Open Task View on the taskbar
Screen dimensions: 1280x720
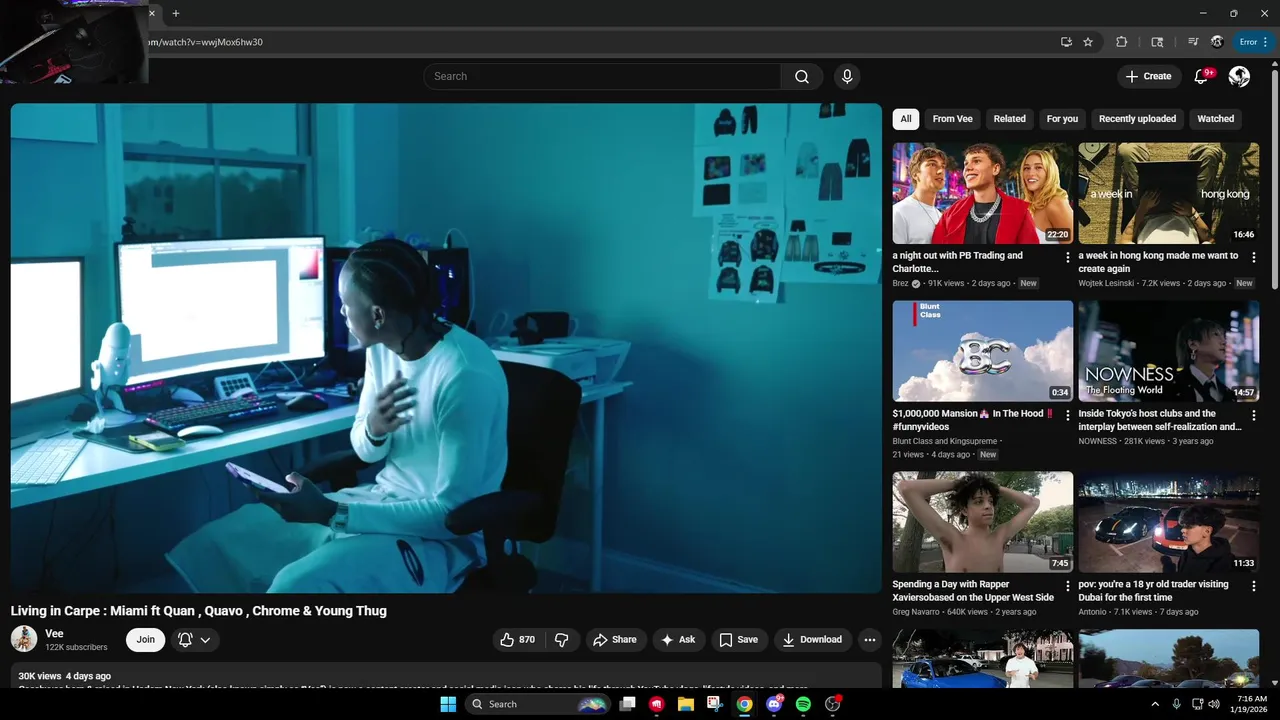[x=627, y=704]
